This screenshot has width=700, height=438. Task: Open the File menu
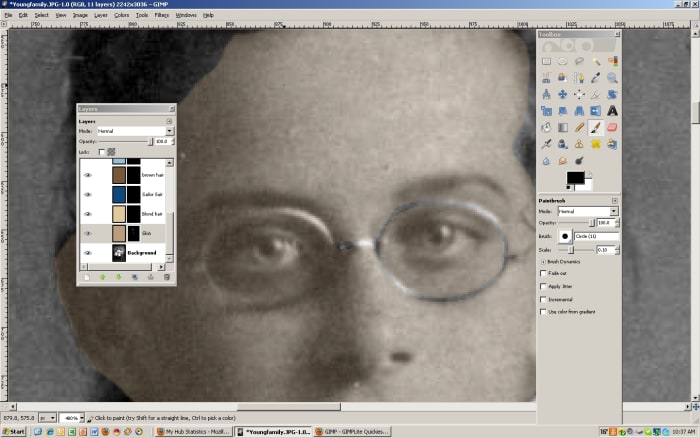(x=8, y=15)
